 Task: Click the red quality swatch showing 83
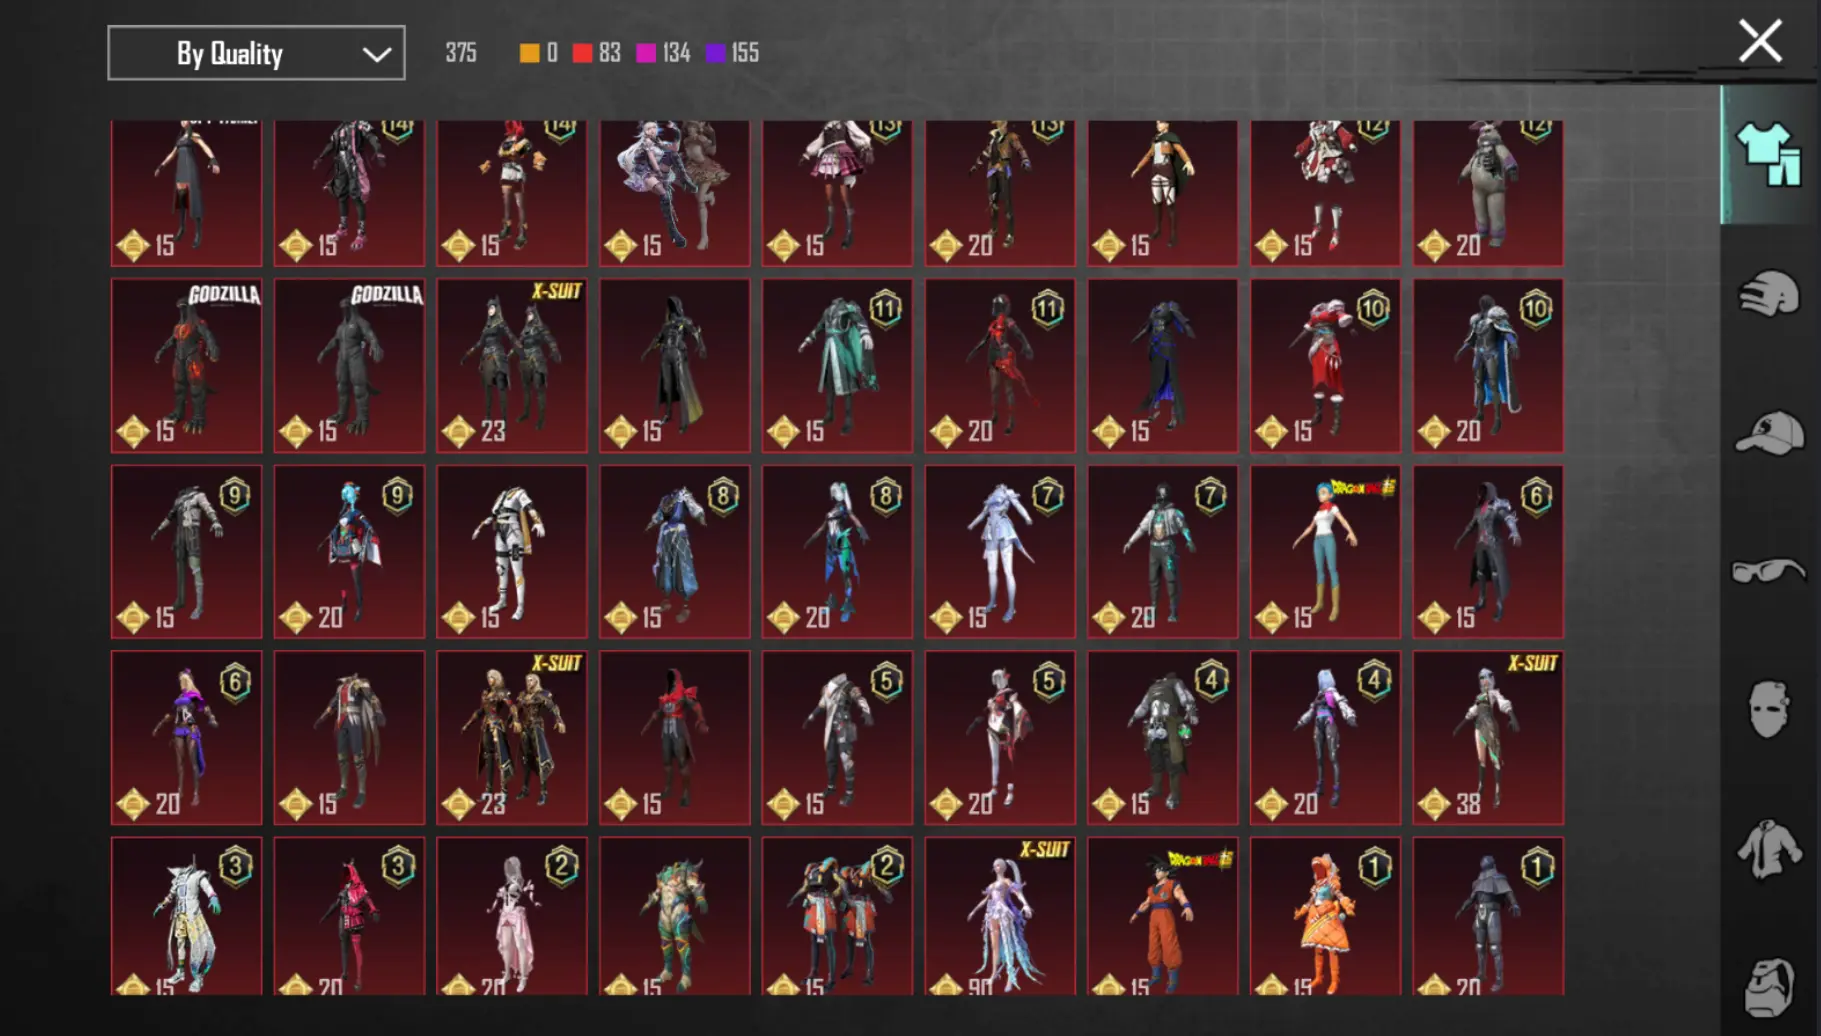(582, 53)
